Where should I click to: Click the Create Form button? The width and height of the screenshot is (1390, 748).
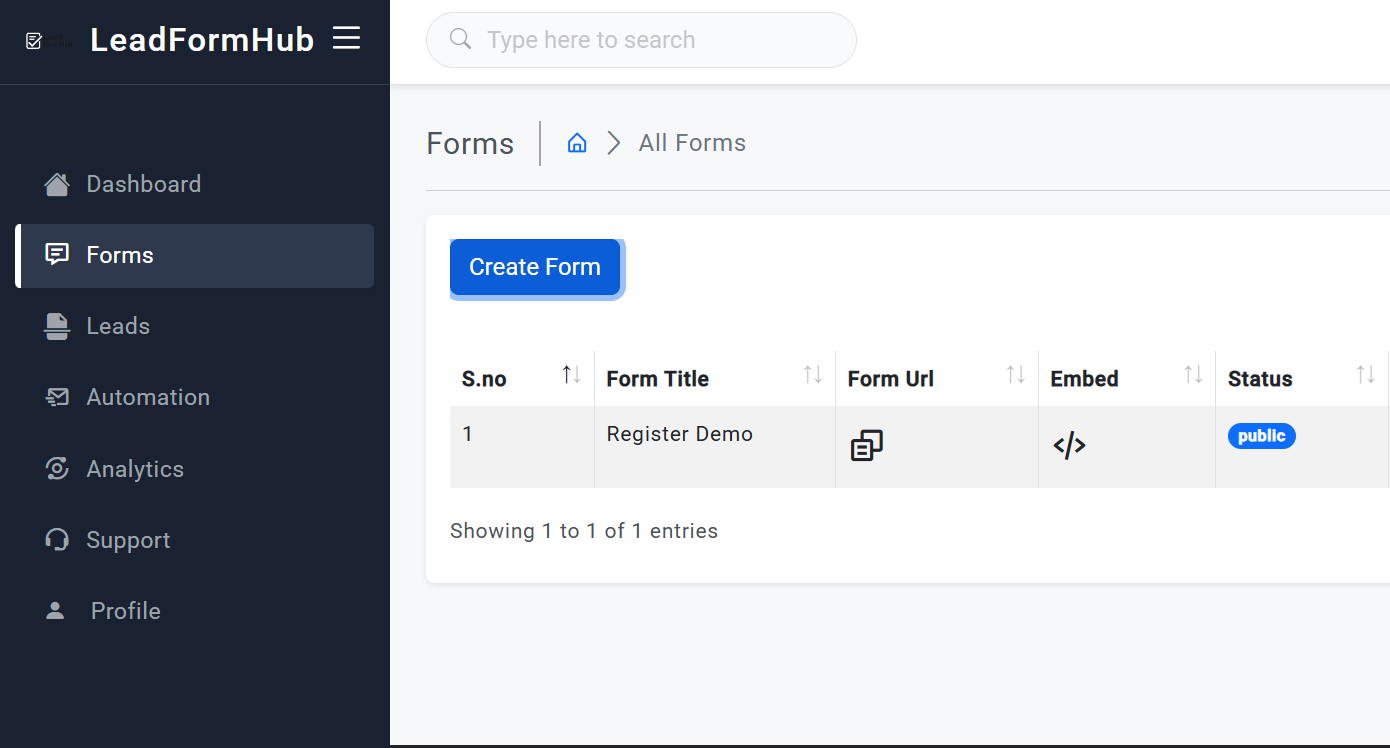[x=535, y=267]
